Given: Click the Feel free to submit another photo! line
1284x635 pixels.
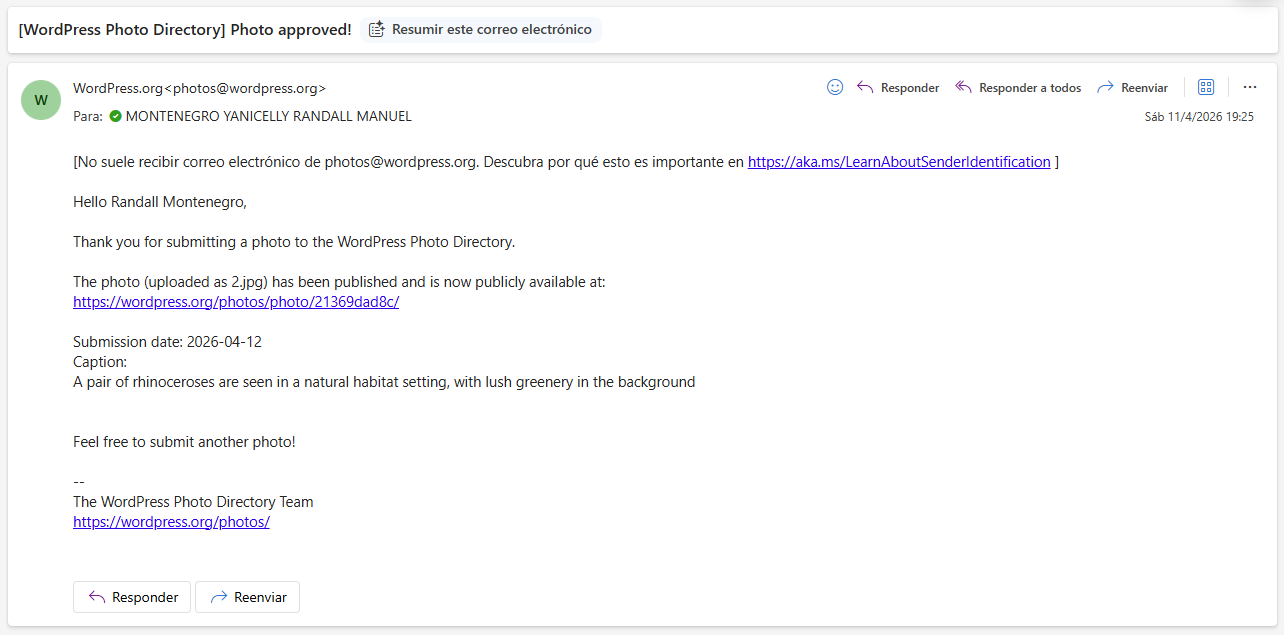Looking at the screenshot, I should (x=184, y=442).
